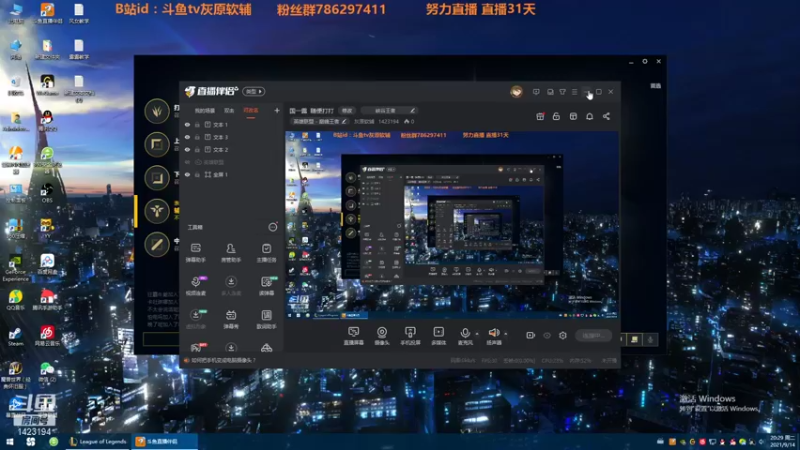Click the 扬声器 speaker icon
Screen dimensions: 800x450
coord(493,334)
